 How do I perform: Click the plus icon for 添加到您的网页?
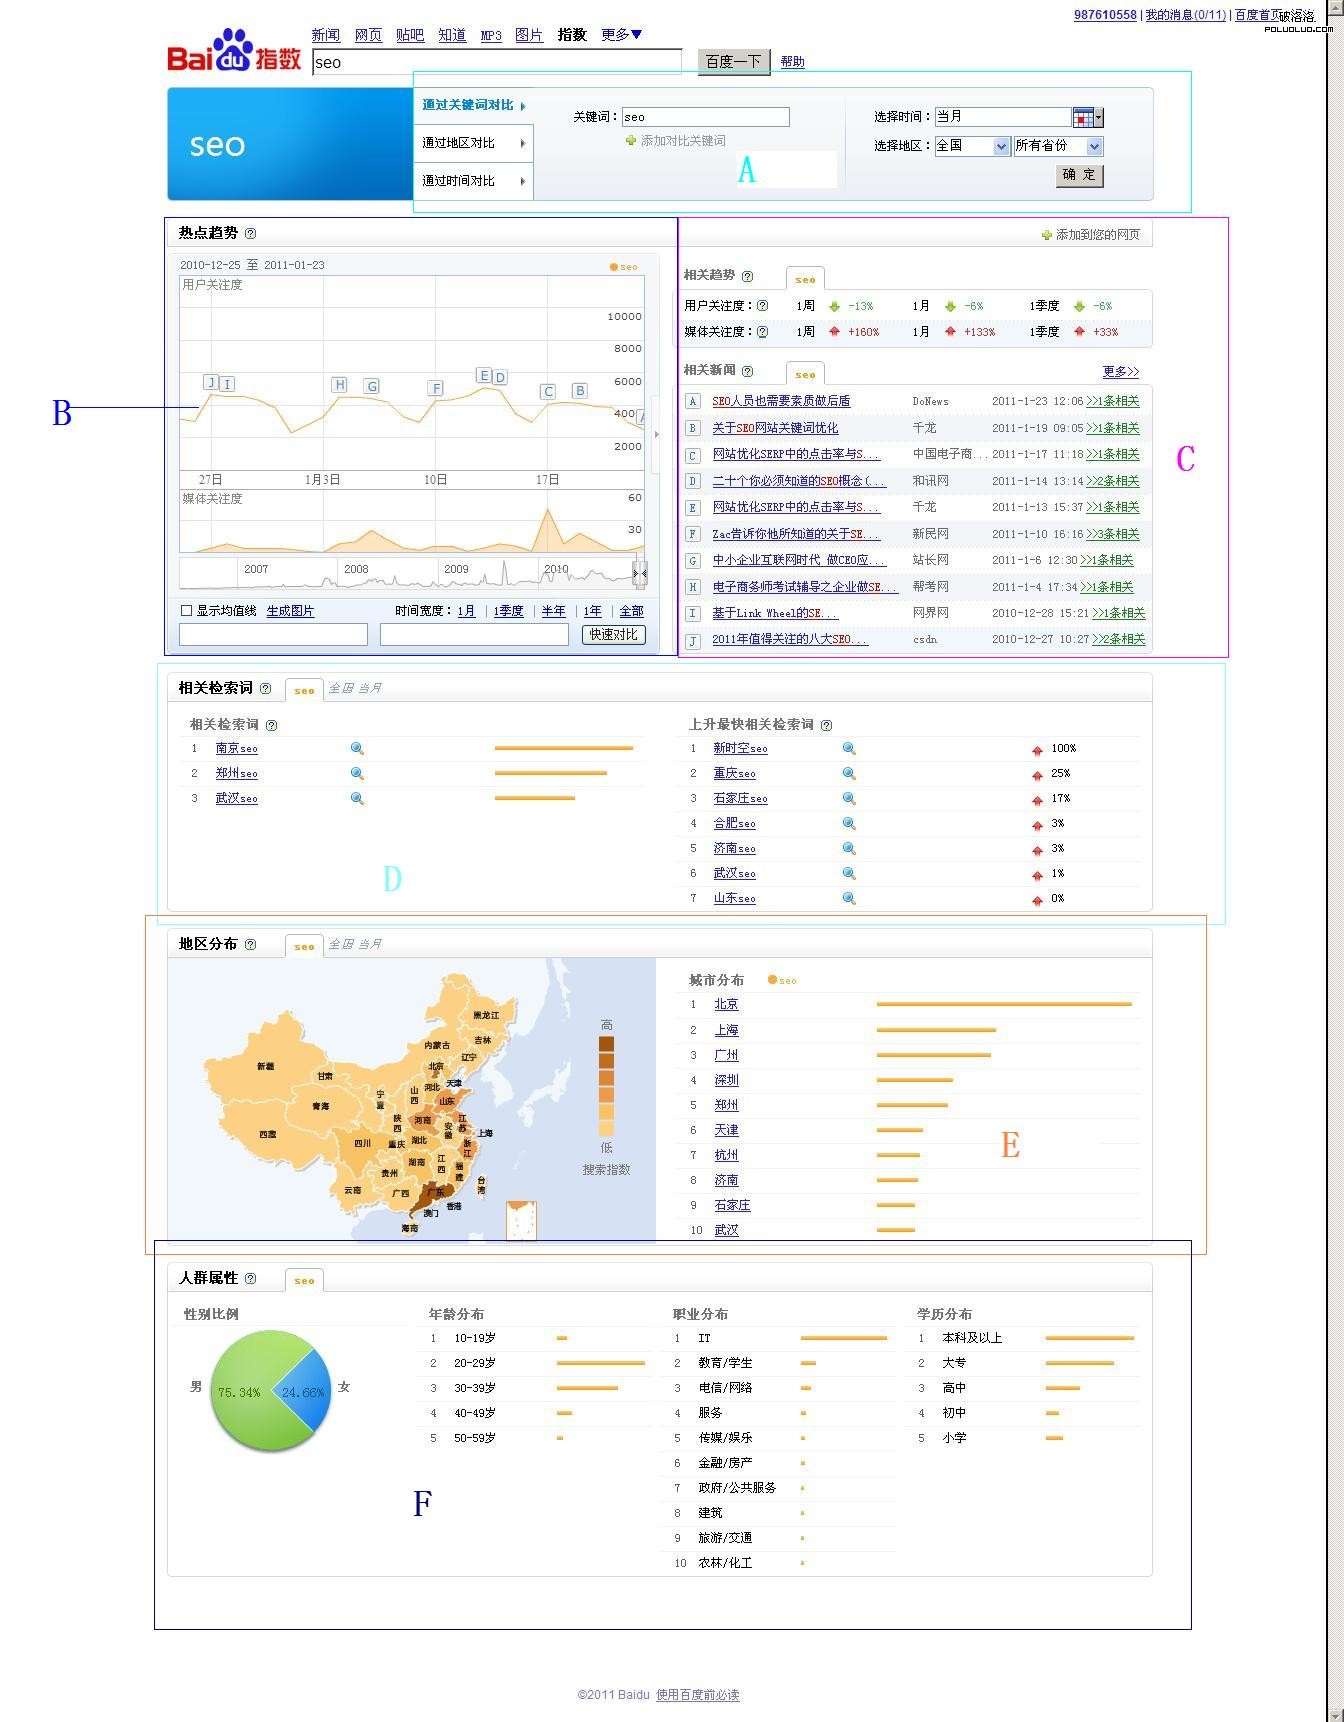pos(1046,235)
